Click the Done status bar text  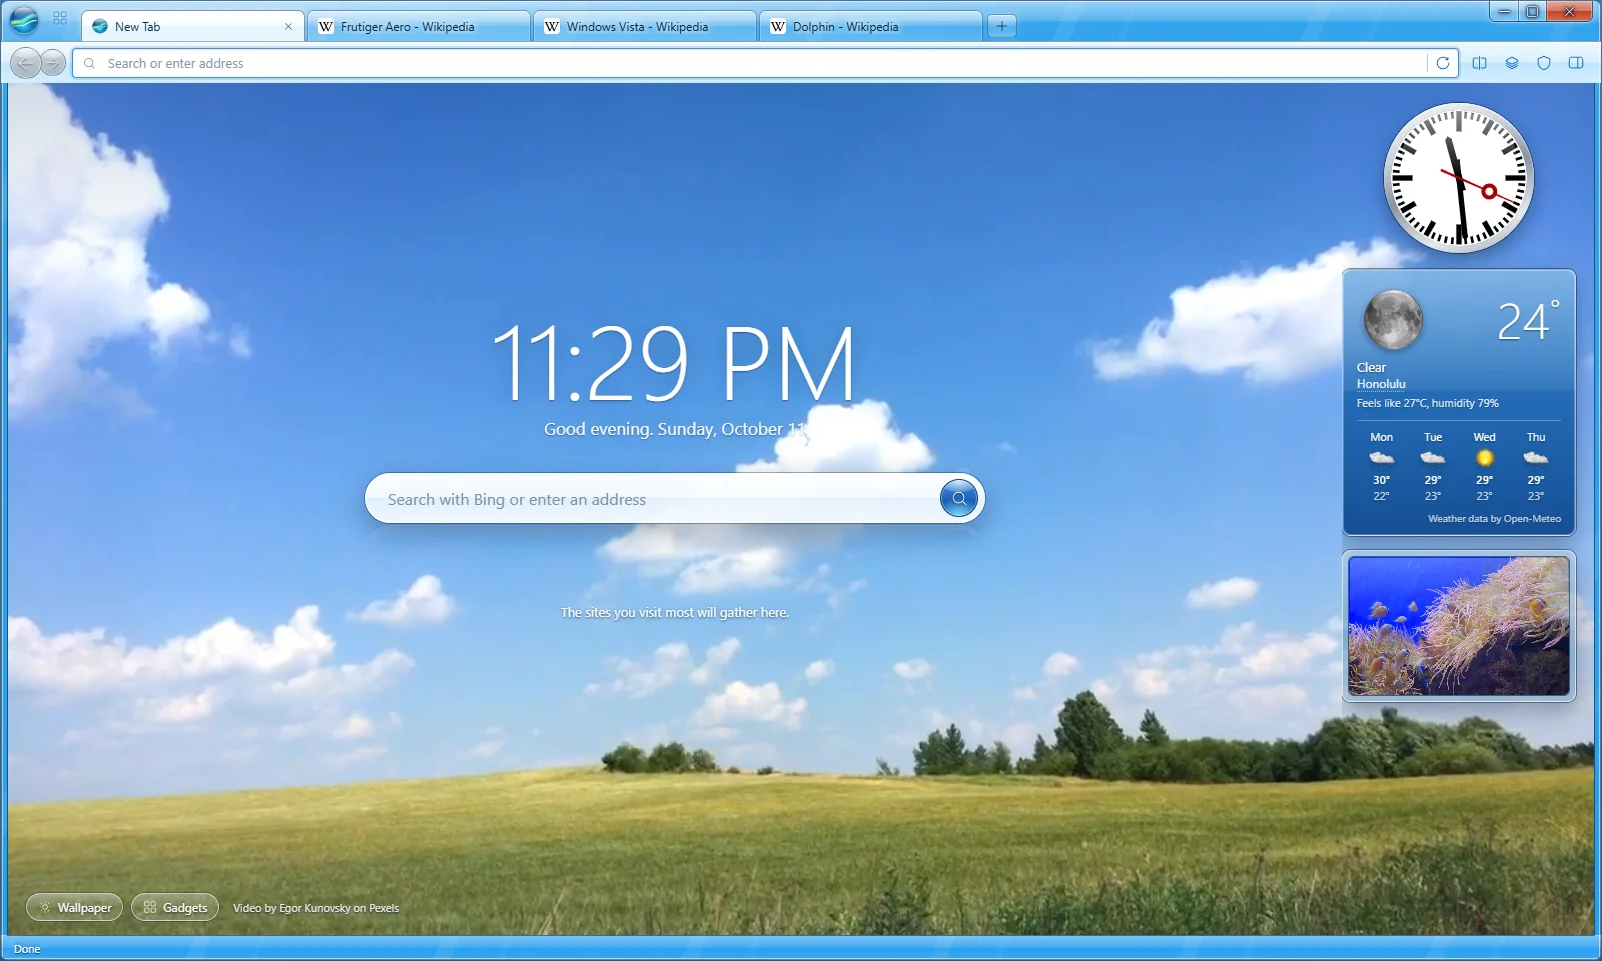tap(27, 949)
